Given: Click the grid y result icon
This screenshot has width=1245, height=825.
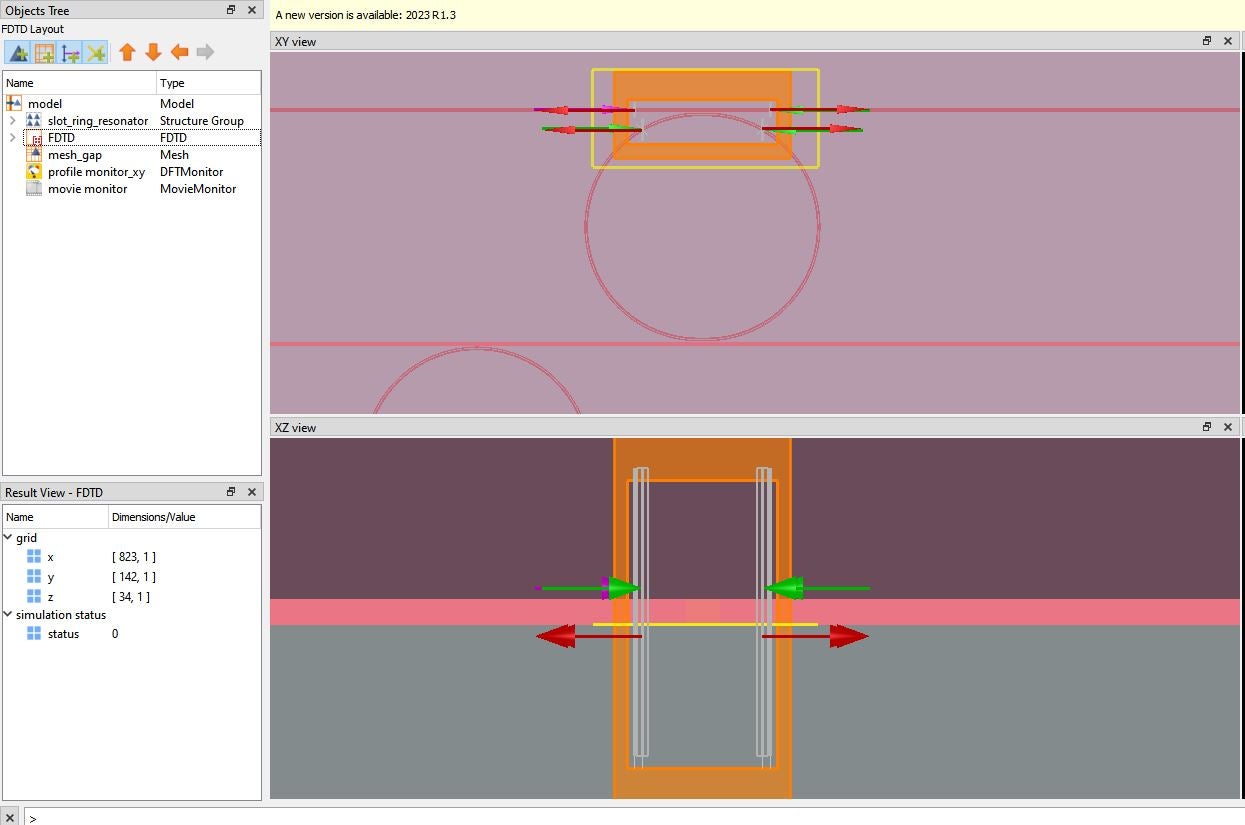Looking at the screenshot, I should click(x=34, y=577).
